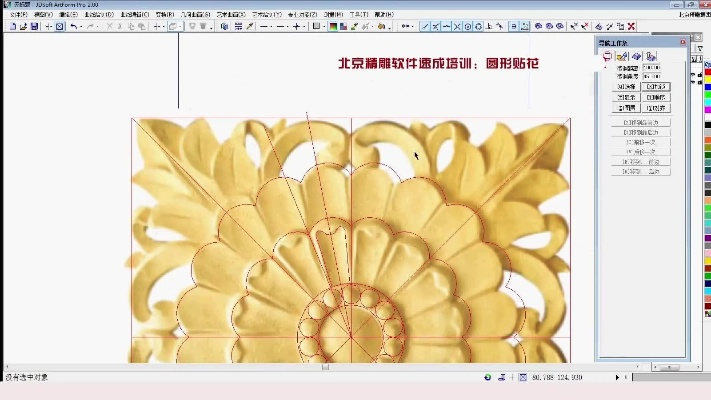This screenshot has height=400, width=711.
Task: Click the red-blue color palette icon
Action: pos(344,26)
